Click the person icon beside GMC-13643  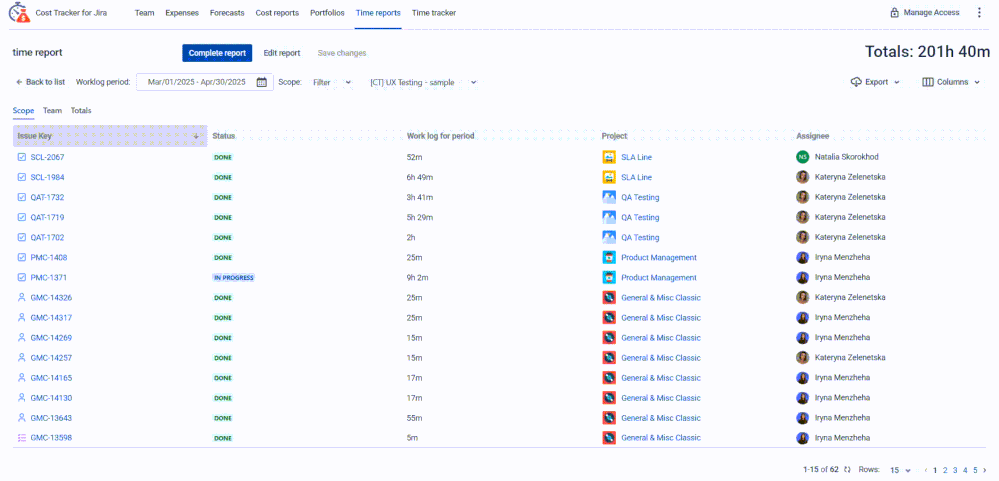[x=22, y=418]
